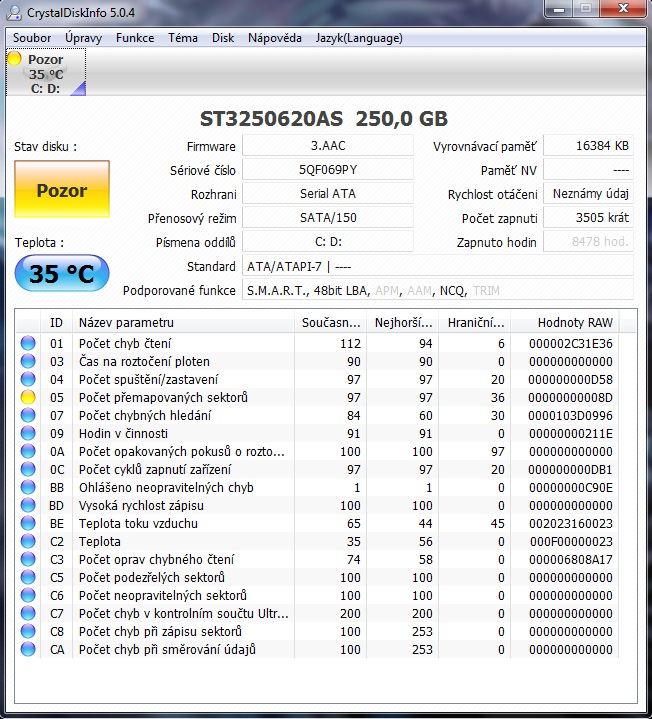Viewport: 652px width, 719px height.
Task: Click the drive letters field C: D:
Action: tap(328, 241)
